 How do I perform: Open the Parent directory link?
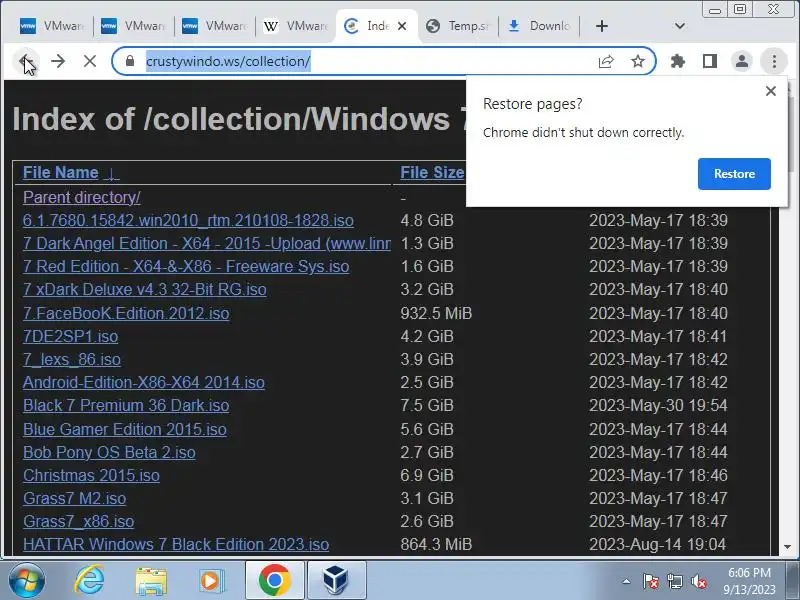pyautogui.click(x=82, y=197)
